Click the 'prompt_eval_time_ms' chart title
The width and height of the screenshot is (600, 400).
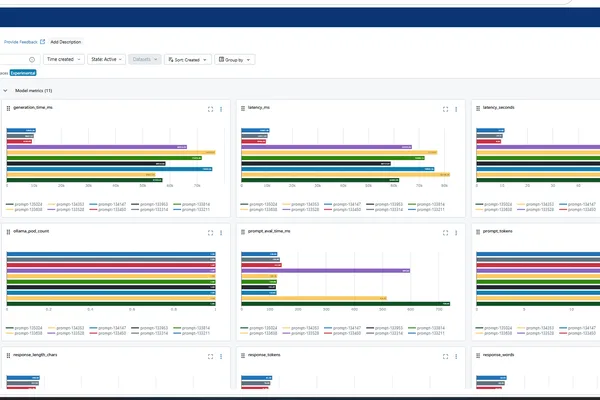(x=269, y=231)
